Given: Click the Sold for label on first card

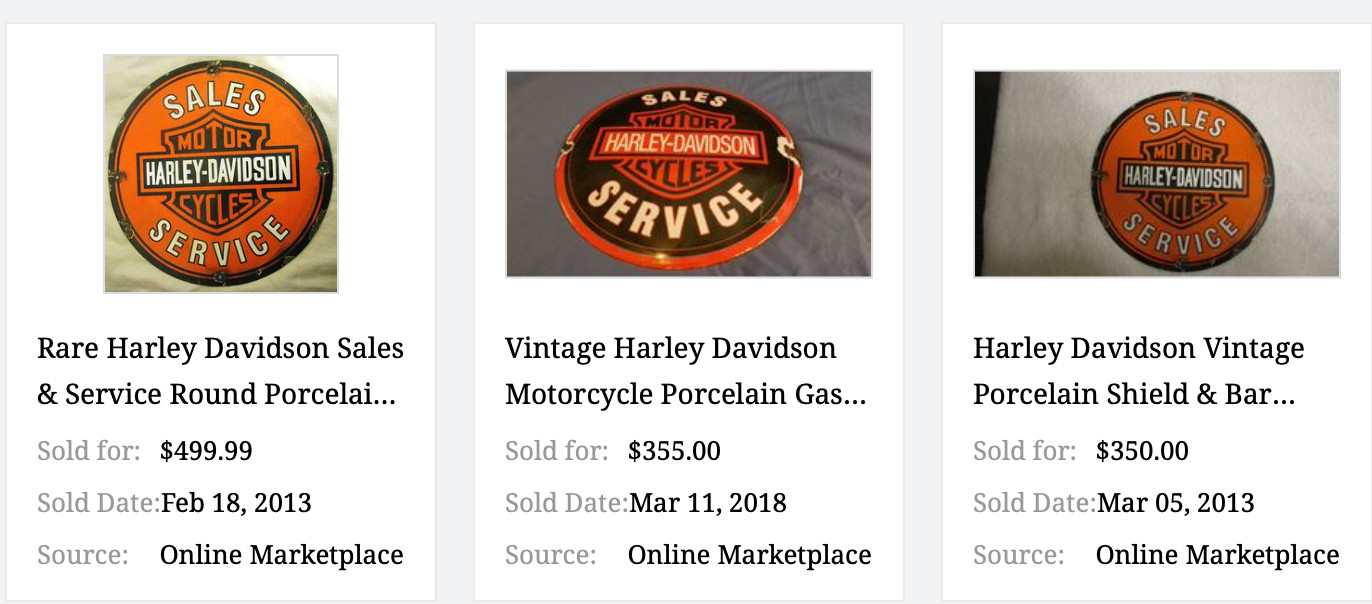Looking at the screenshot, I should tap(87, 451).
